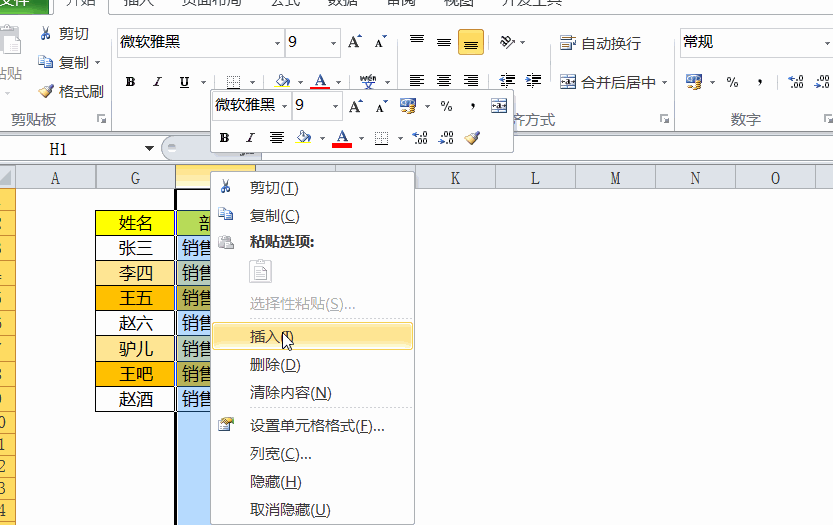Open the clipboard 剪贴板 dialog launcher

[101, 119]
